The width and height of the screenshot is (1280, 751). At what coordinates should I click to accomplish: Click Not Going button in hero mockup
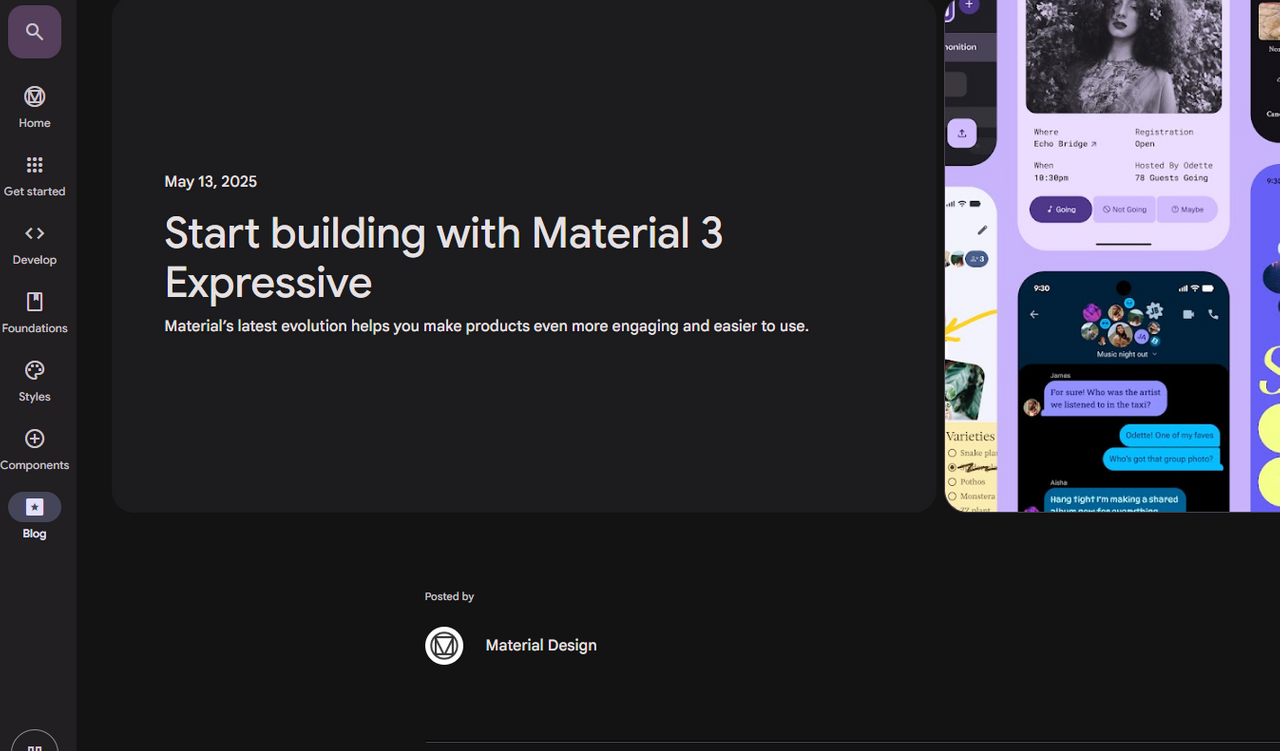coord(1124,209)
